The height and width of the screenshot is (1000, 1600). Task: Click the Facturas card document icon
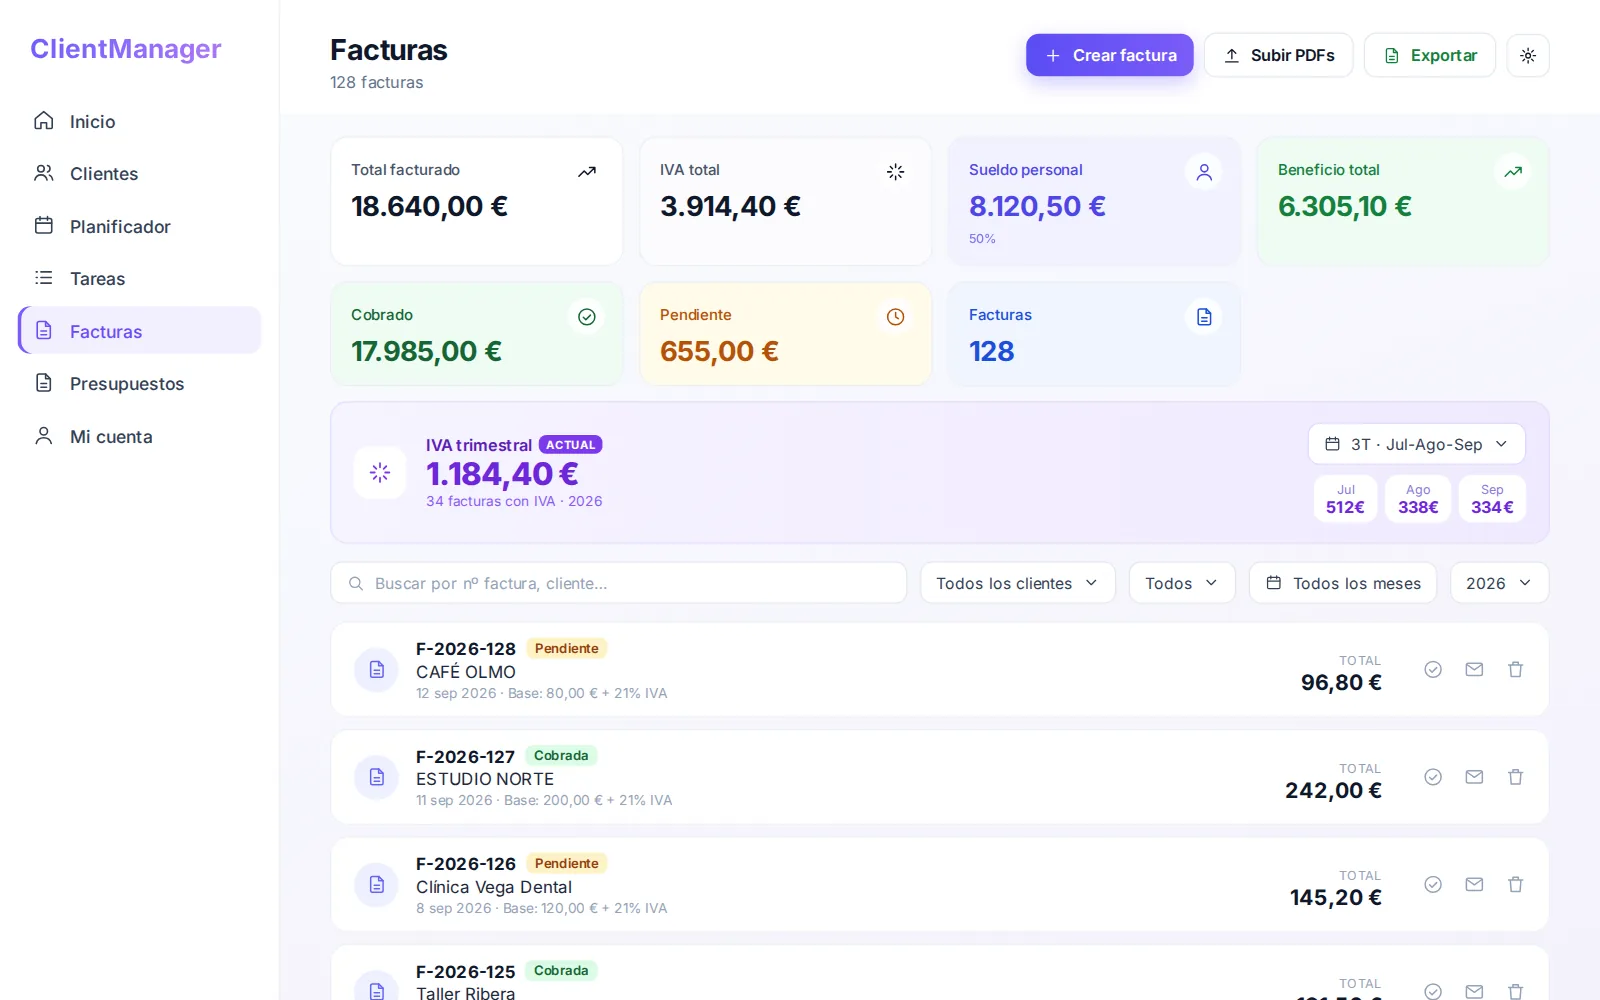(x=1204, y=317)
